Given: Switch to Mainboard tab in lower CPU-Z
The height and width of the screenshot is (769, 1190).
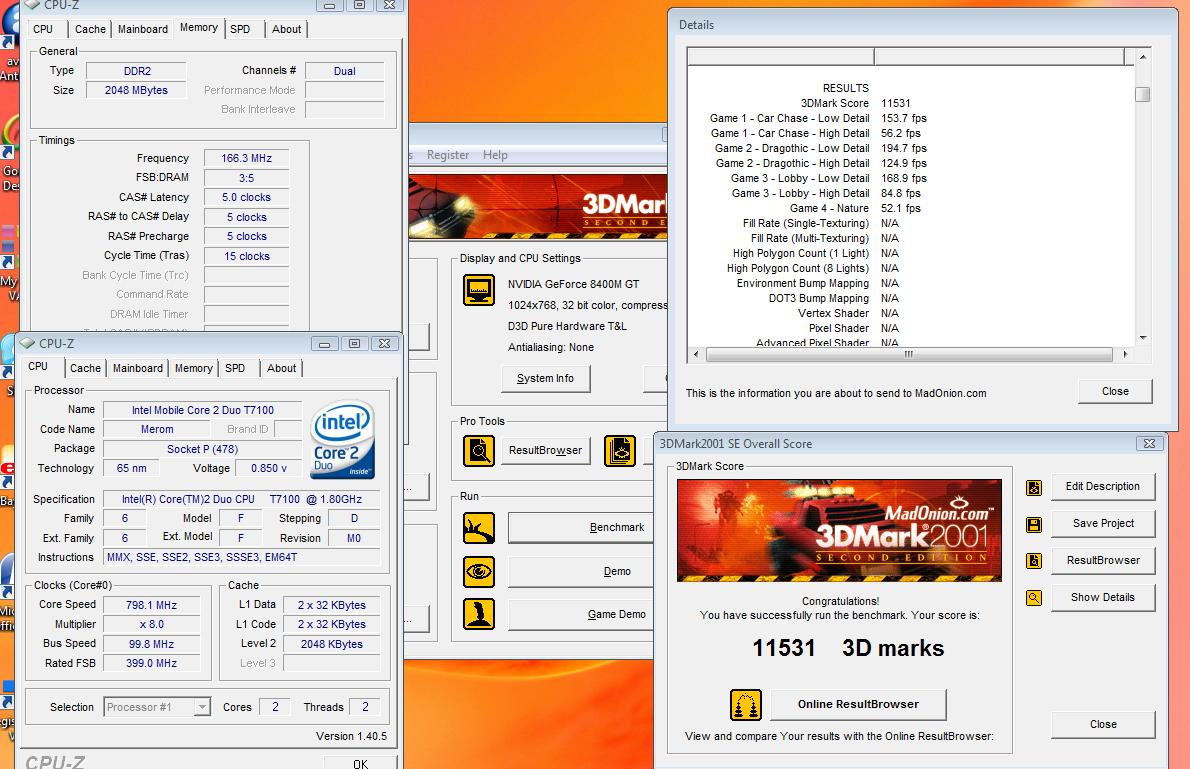Looking at the screenshot, I should [137, 368].
